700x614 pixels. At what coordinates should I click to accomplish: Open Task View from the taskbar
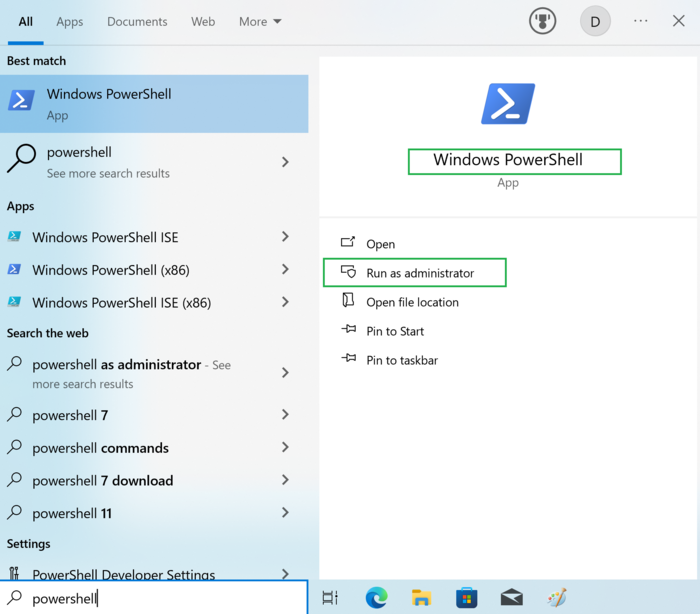(330, 597)
